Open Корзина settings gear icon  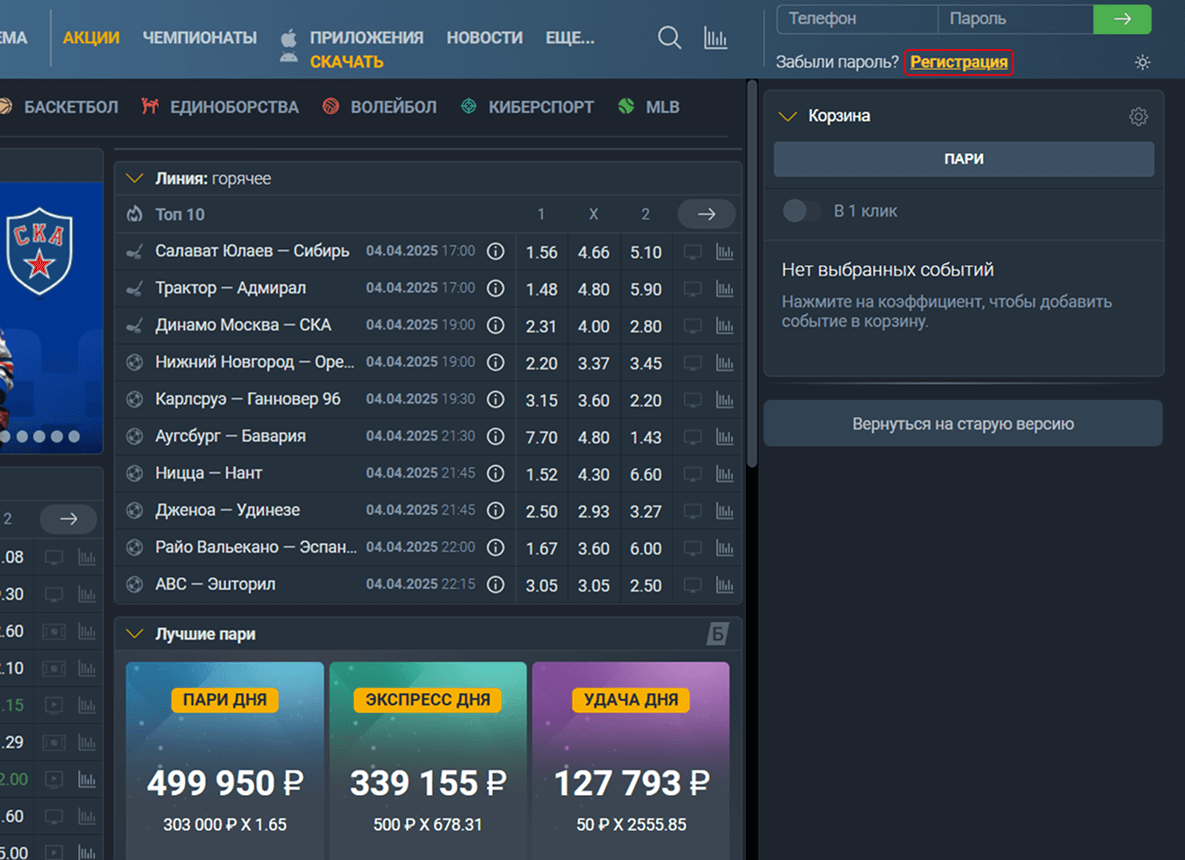[1138, 117]
